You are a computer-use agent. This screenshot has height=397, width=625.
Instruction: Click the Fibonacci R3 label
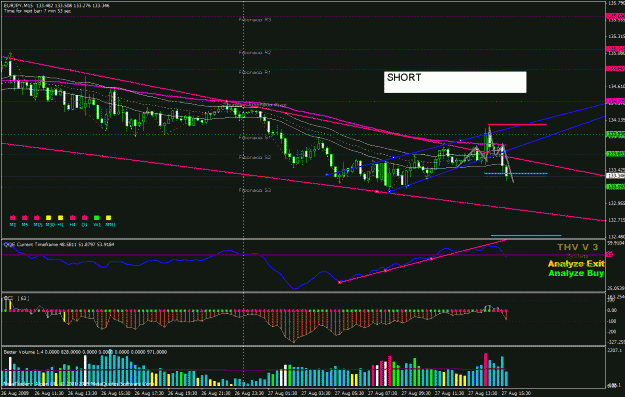(x=255, y=19)
